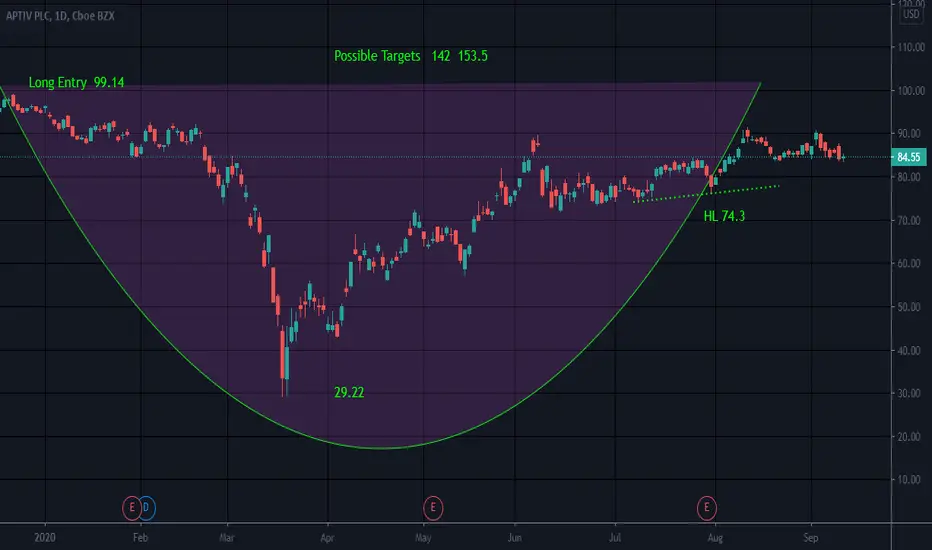Click the February earnings E marker

click(131, 508)
